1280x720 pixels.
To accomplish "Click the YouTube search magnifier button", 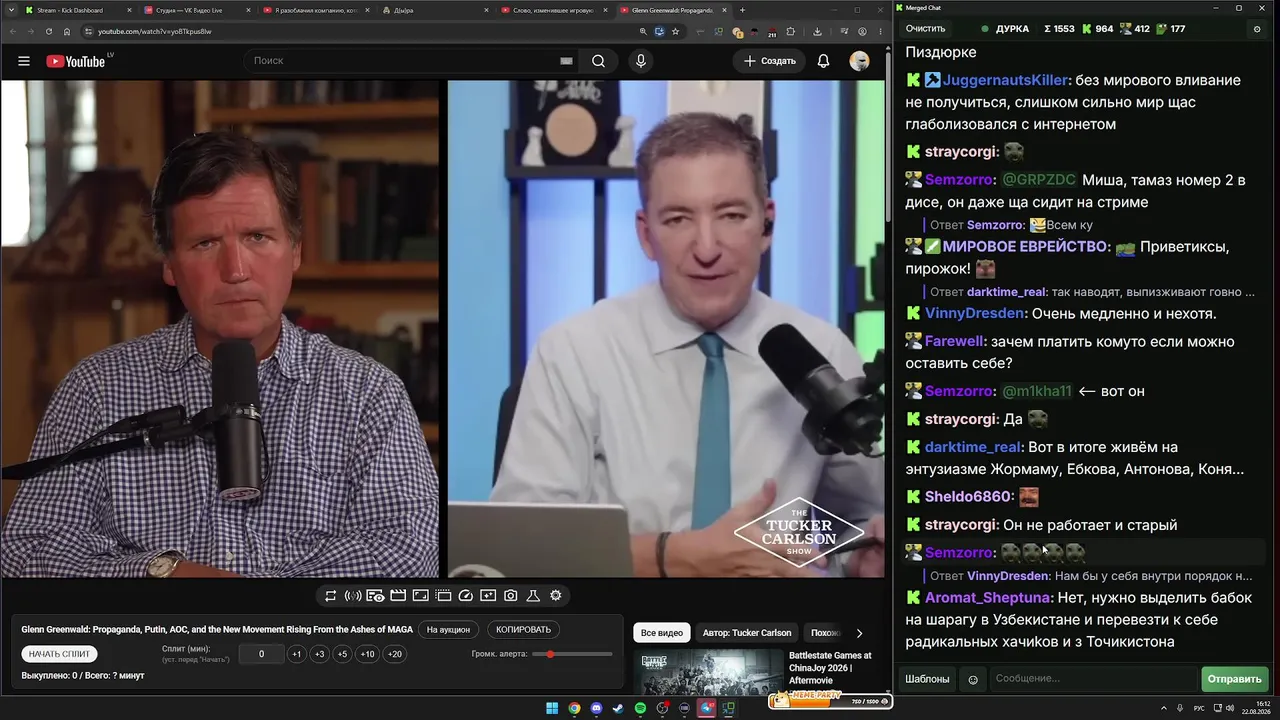I will coord(598,61).
